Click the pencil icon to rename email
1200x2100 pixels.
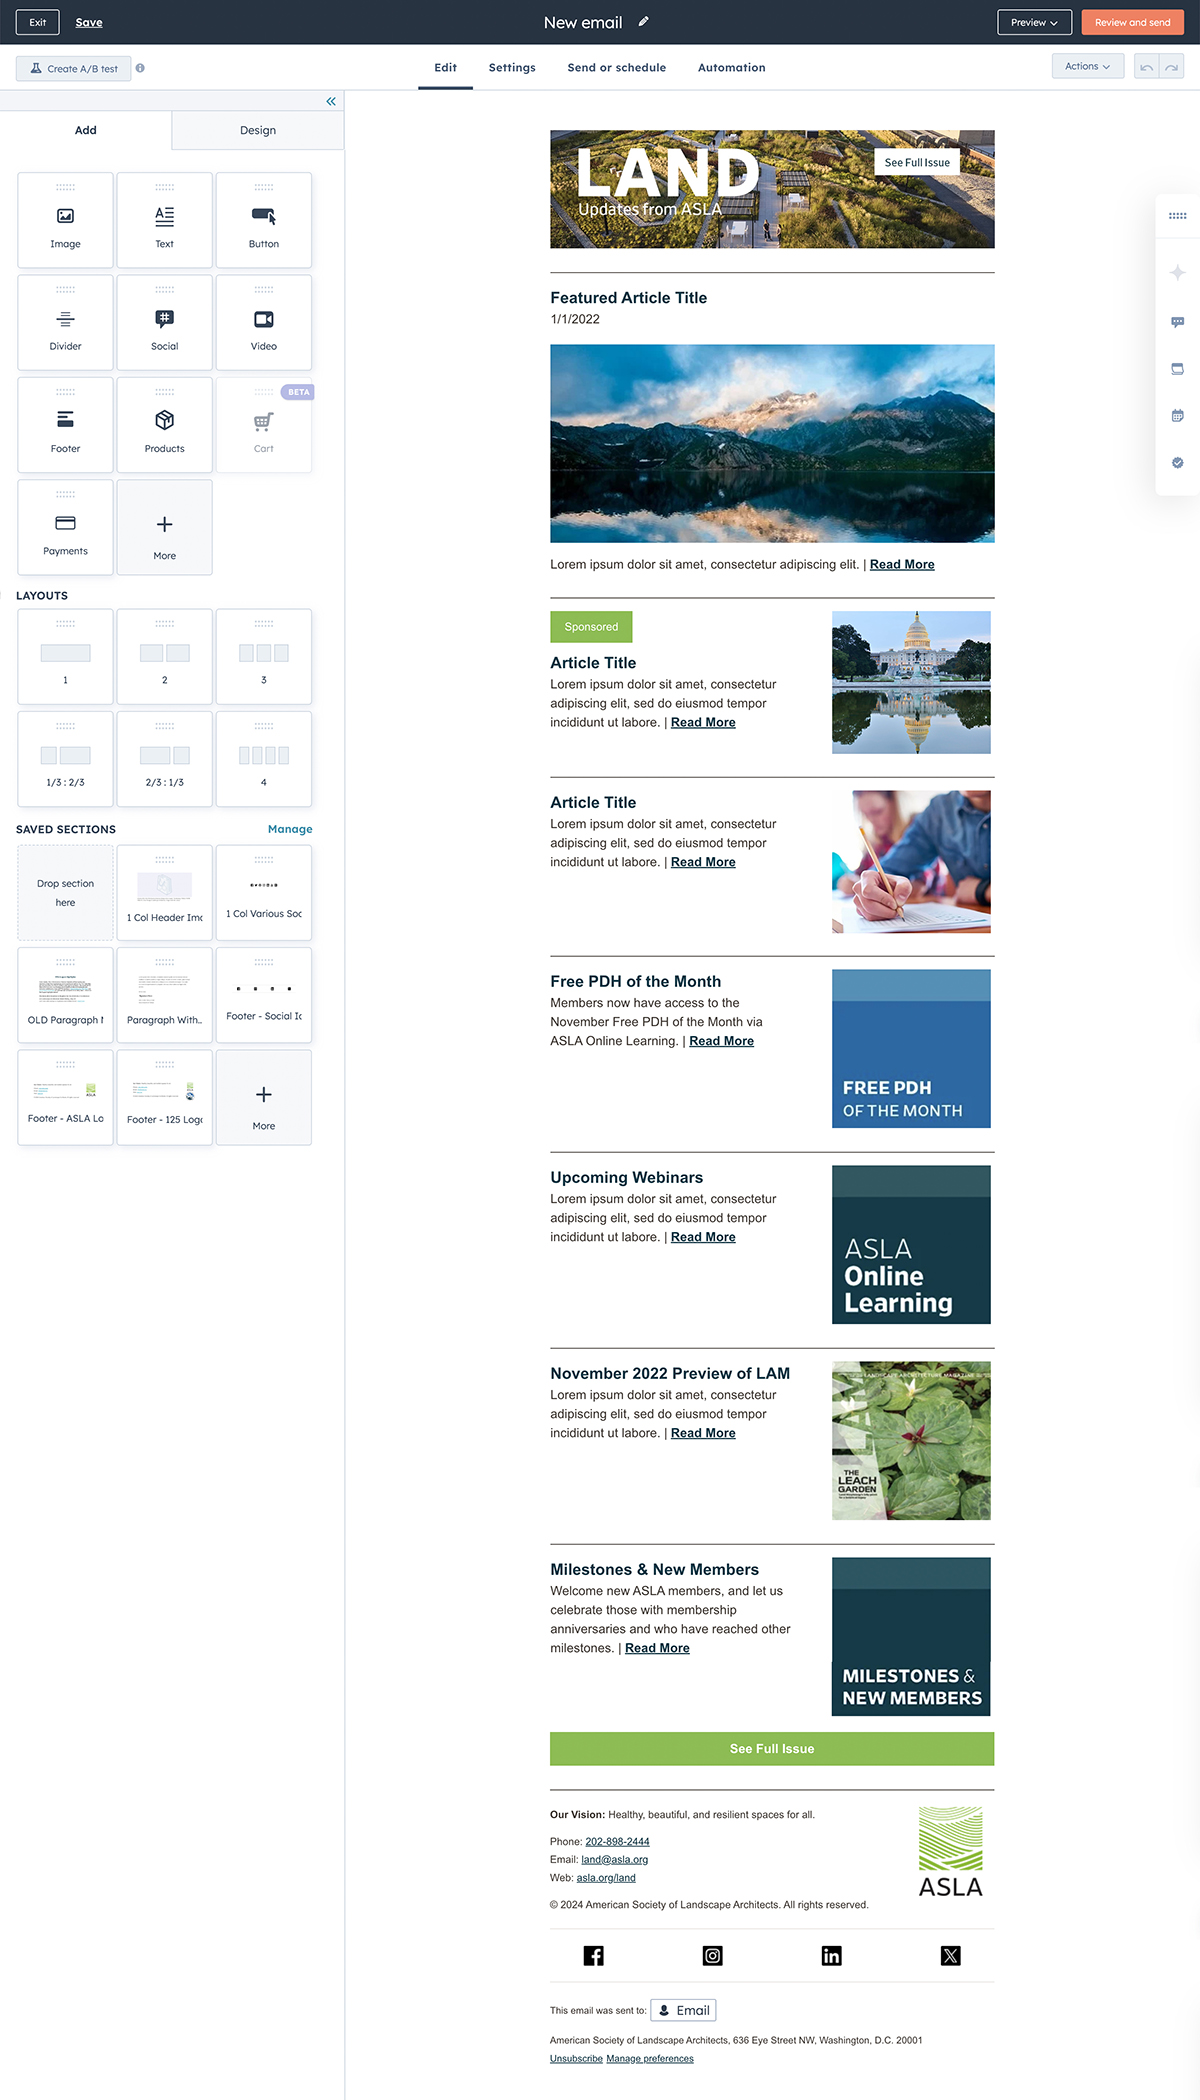644,22
